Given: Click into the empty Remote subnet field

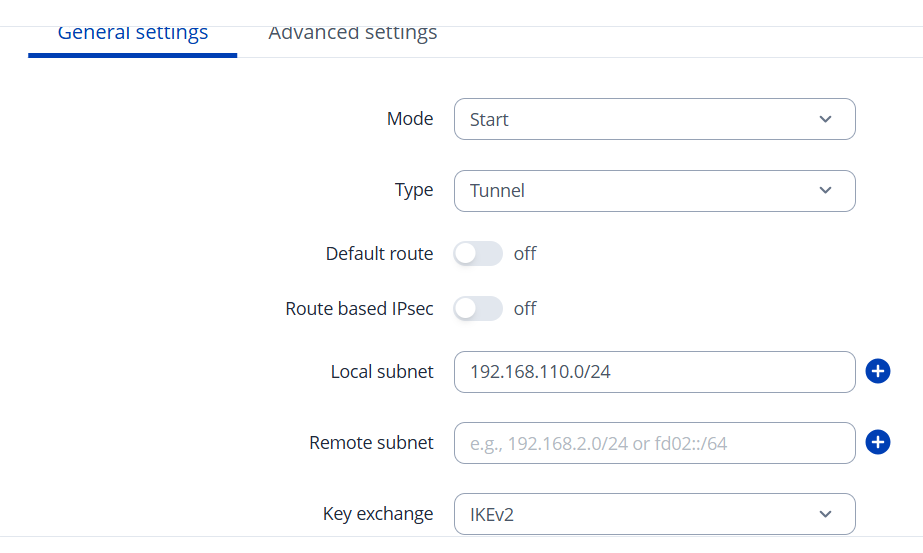Looking at the screenshot, I should 654,443.
